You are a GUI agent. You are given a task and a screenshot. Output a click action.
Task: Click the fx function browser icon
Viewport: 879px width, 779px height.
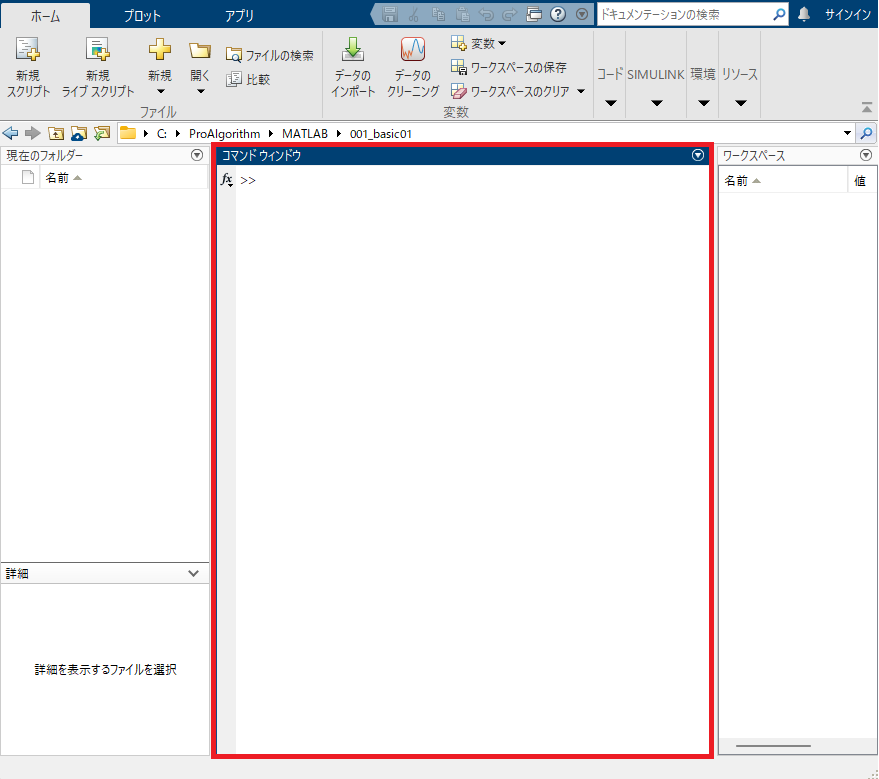point(227,180)
